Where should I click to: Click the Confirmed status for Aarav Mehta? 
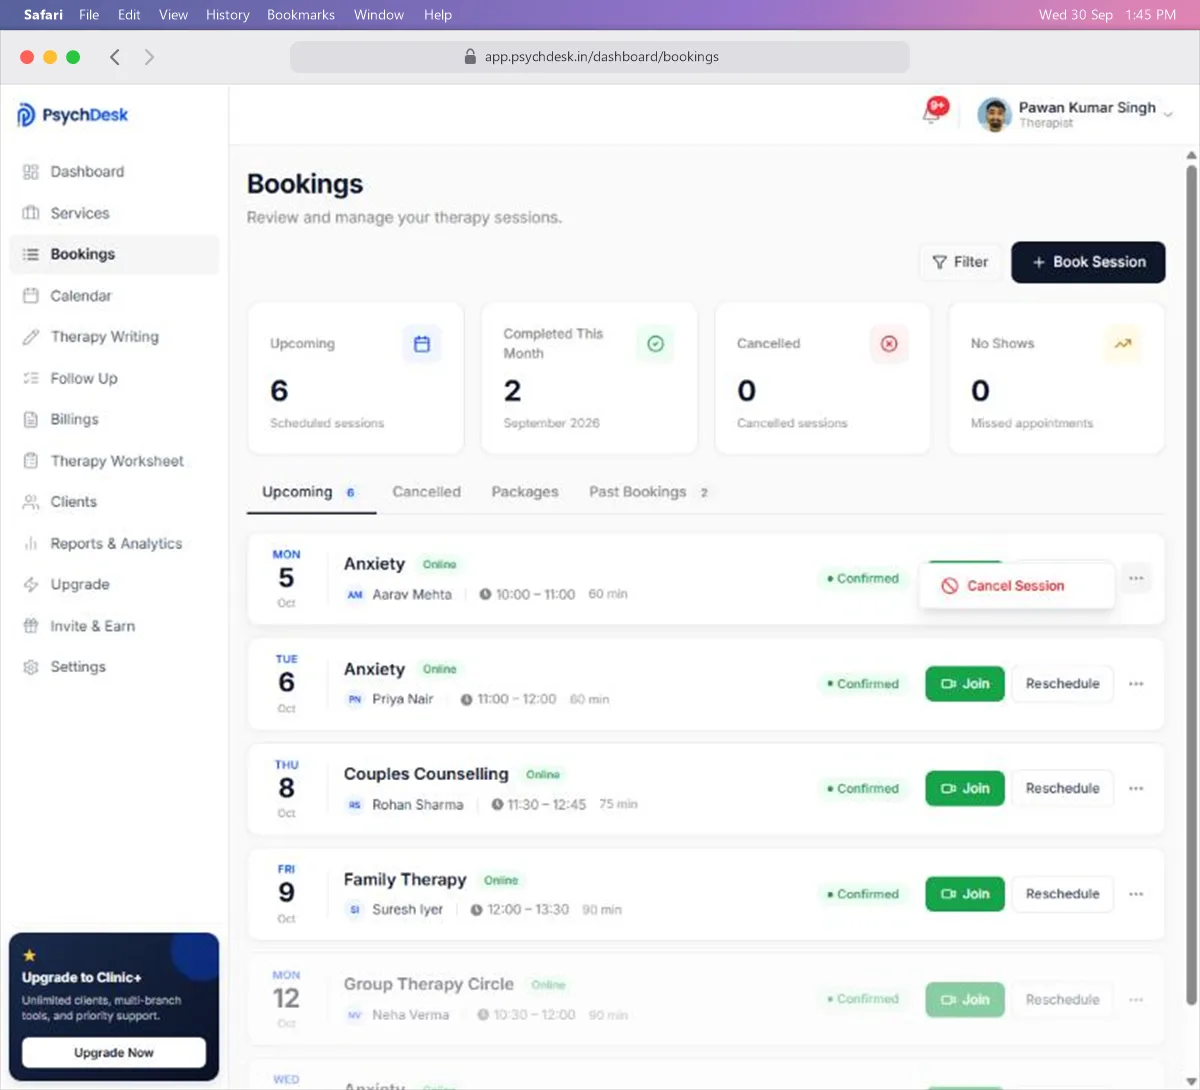tap(863, 579)
